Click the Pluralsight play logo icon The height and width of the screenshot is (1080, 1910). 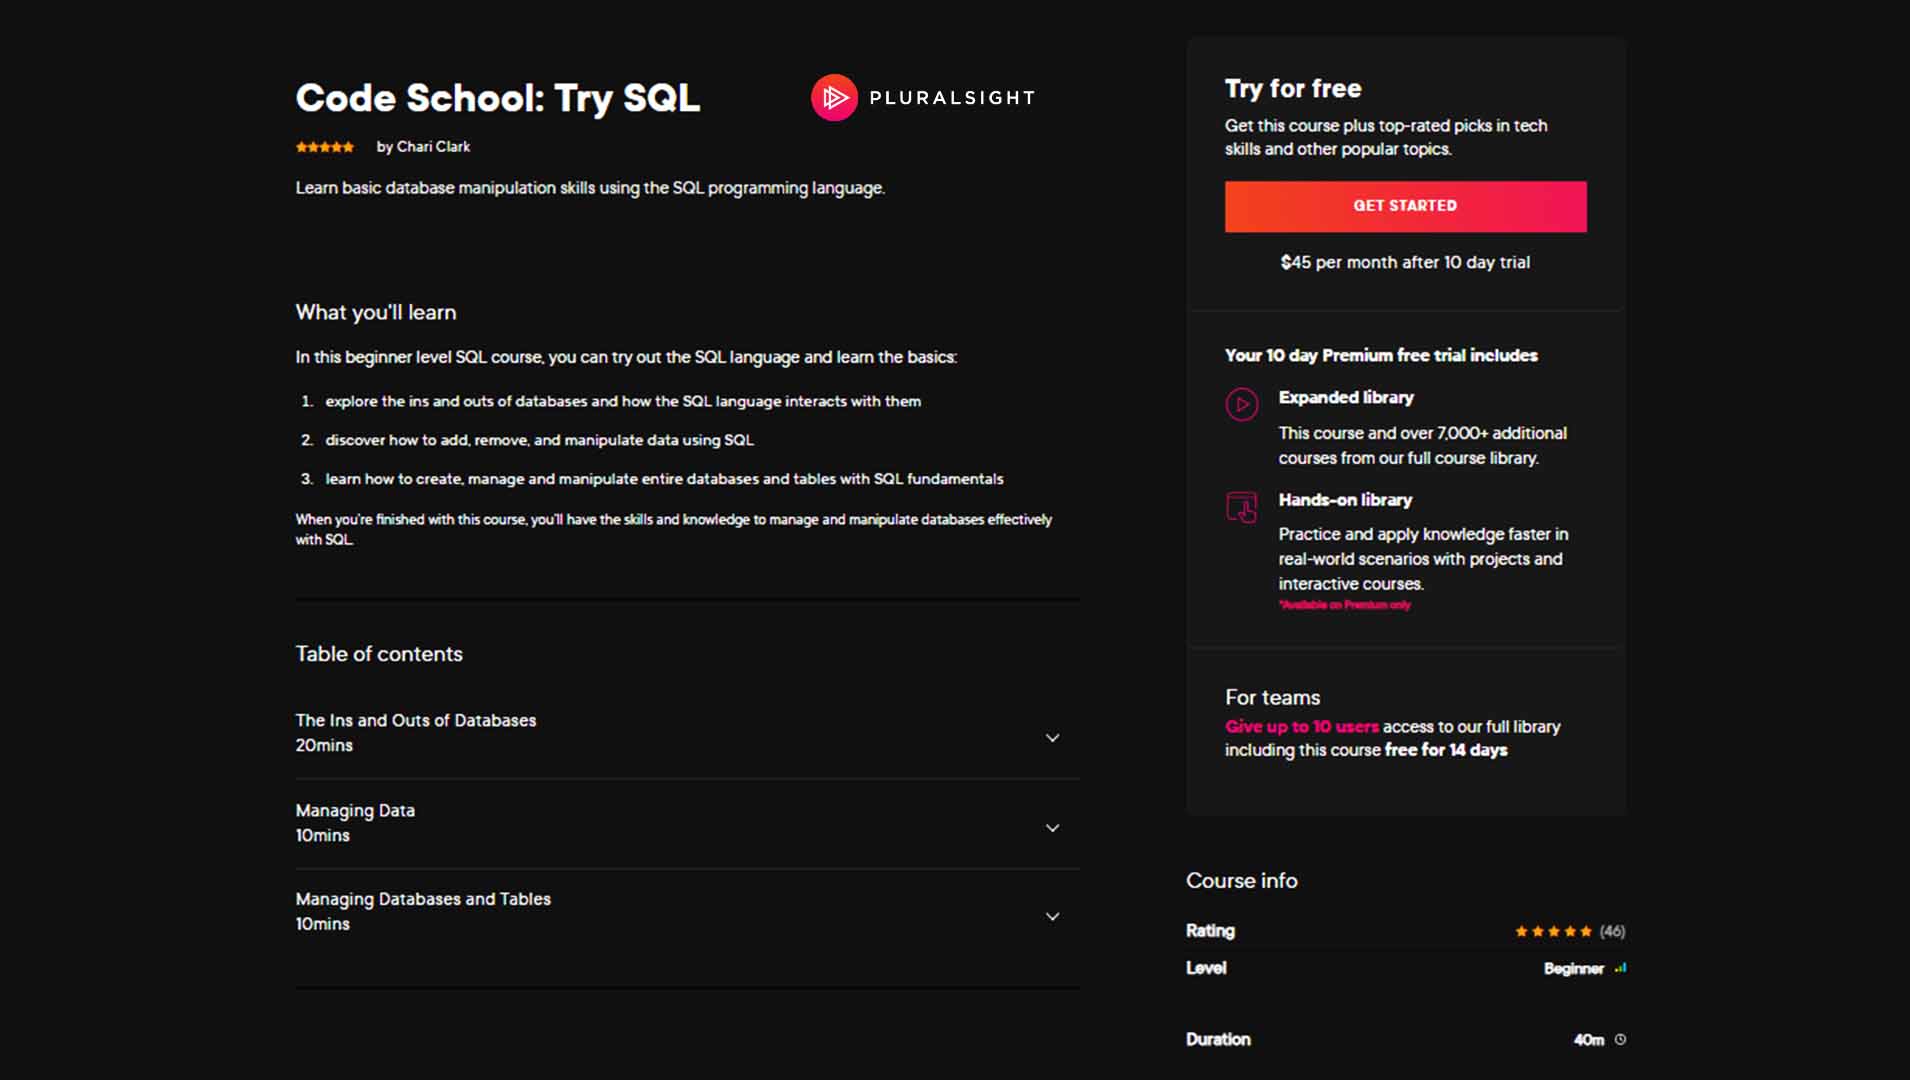pyautogui.click(x=833, y=98)
